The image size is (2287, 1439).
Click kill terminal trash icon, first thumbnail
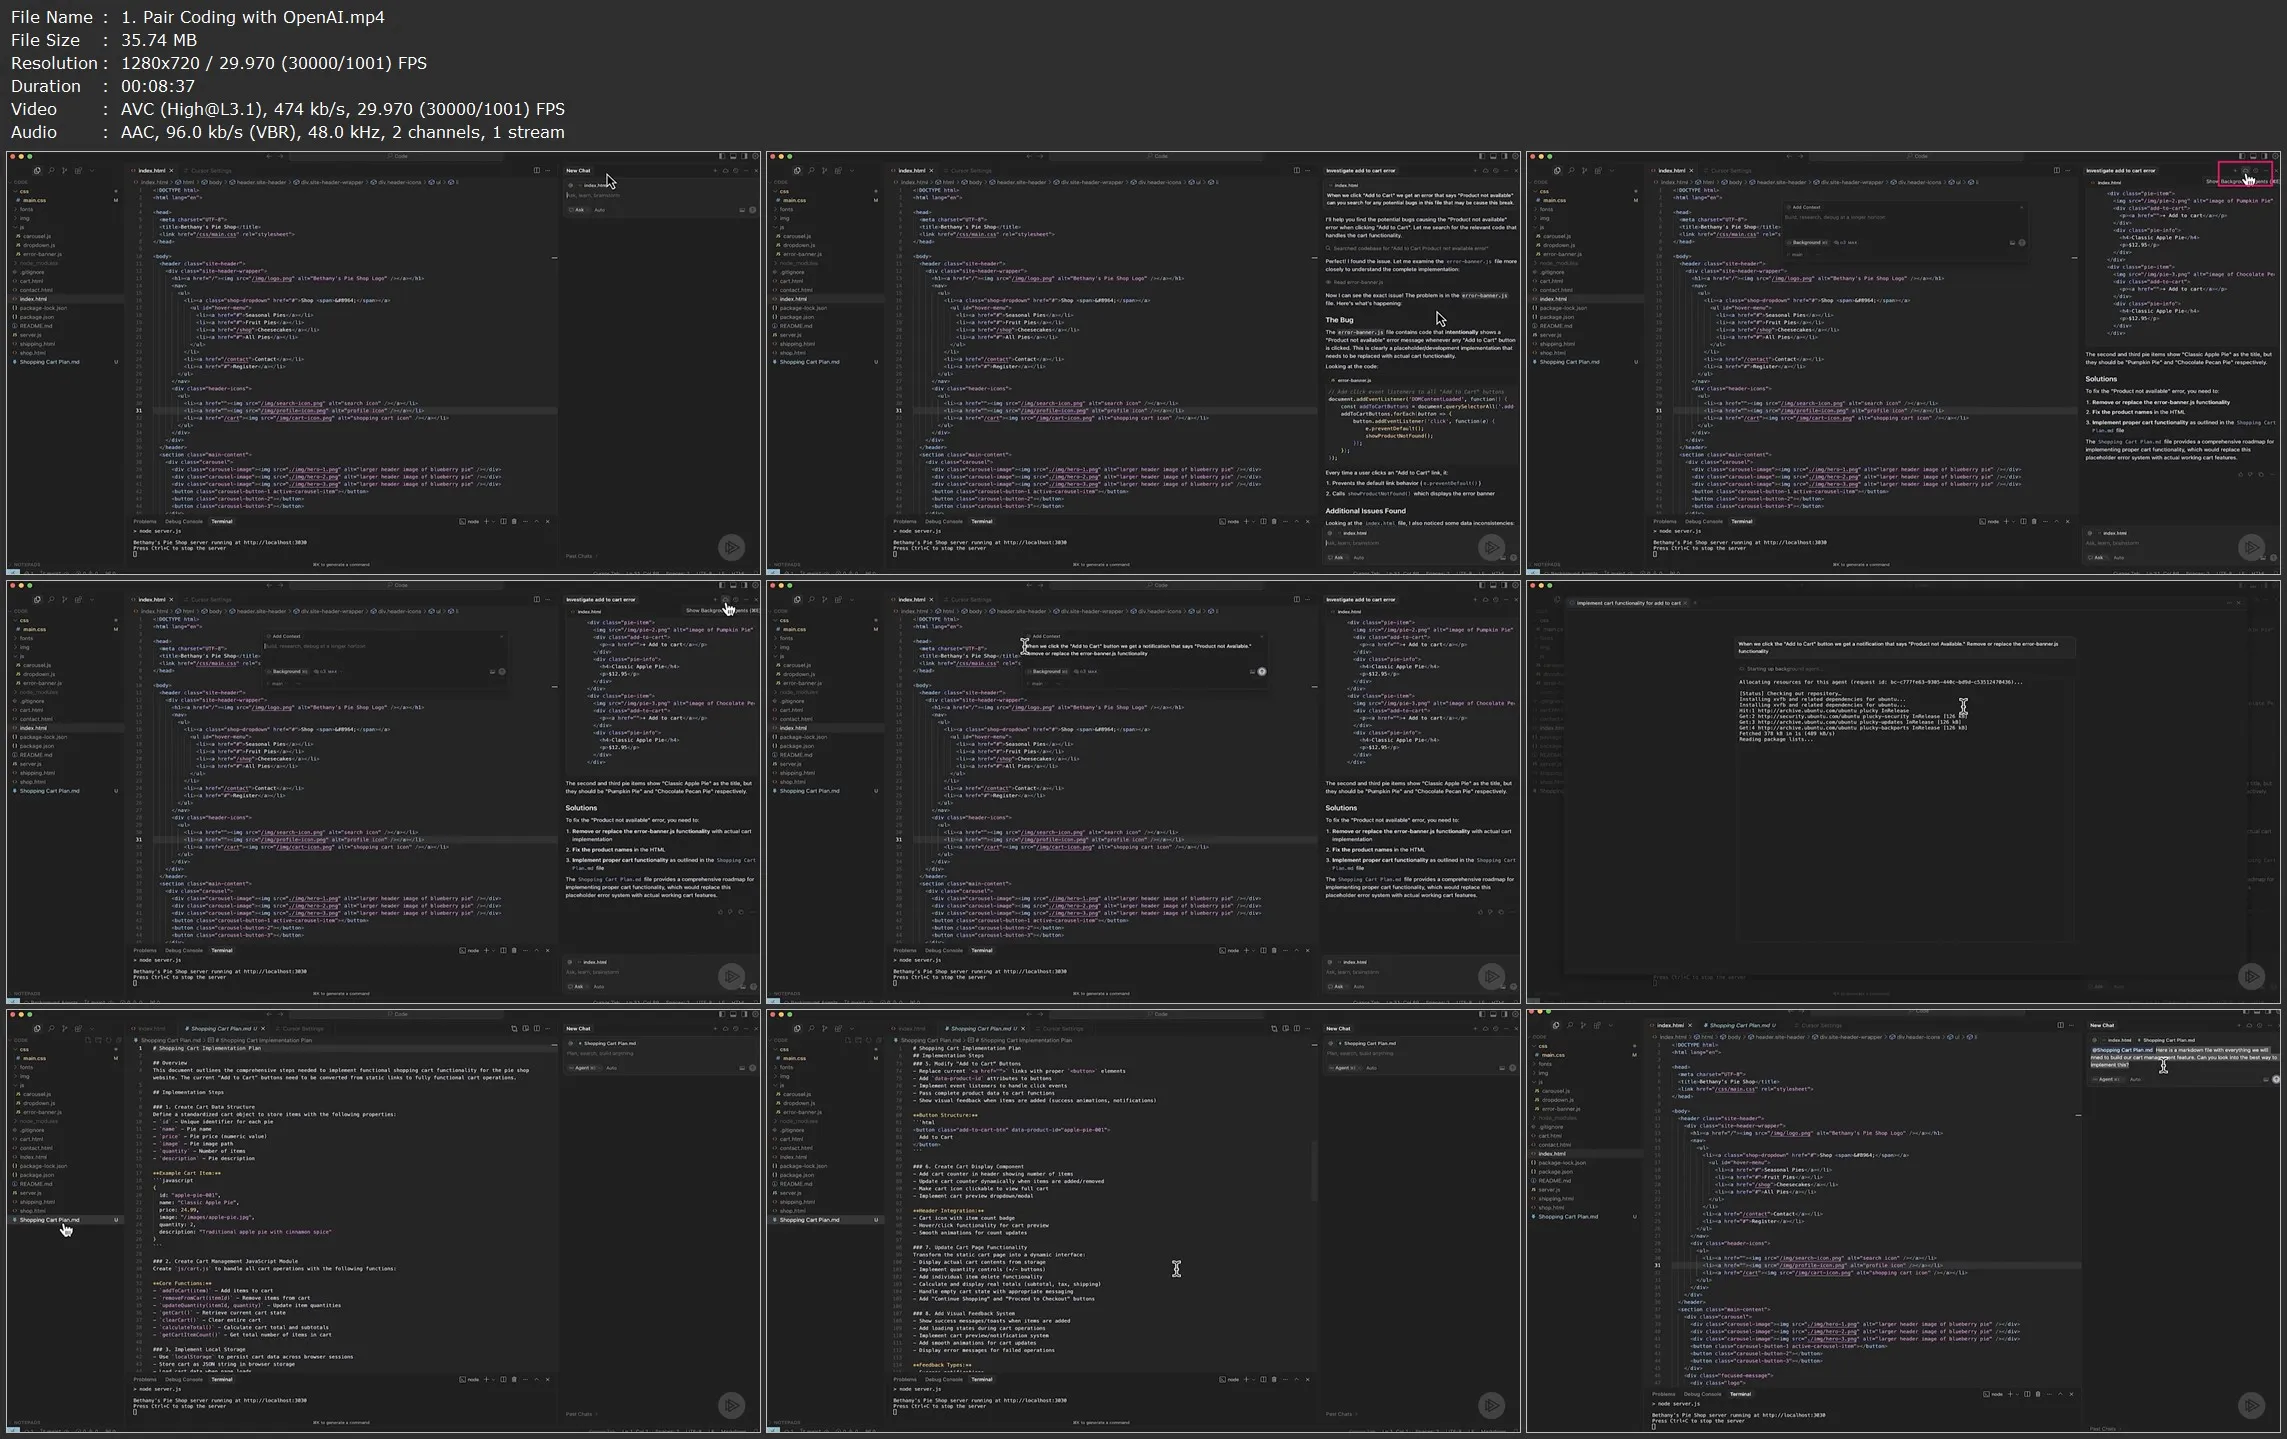point(514,521)
